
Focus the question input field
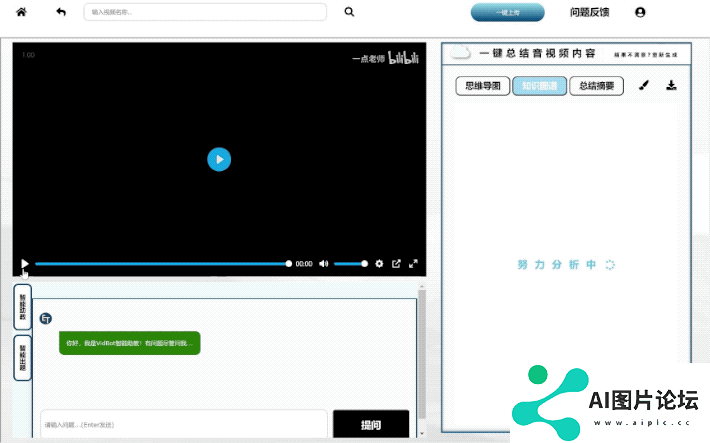(x=183, y=424)
